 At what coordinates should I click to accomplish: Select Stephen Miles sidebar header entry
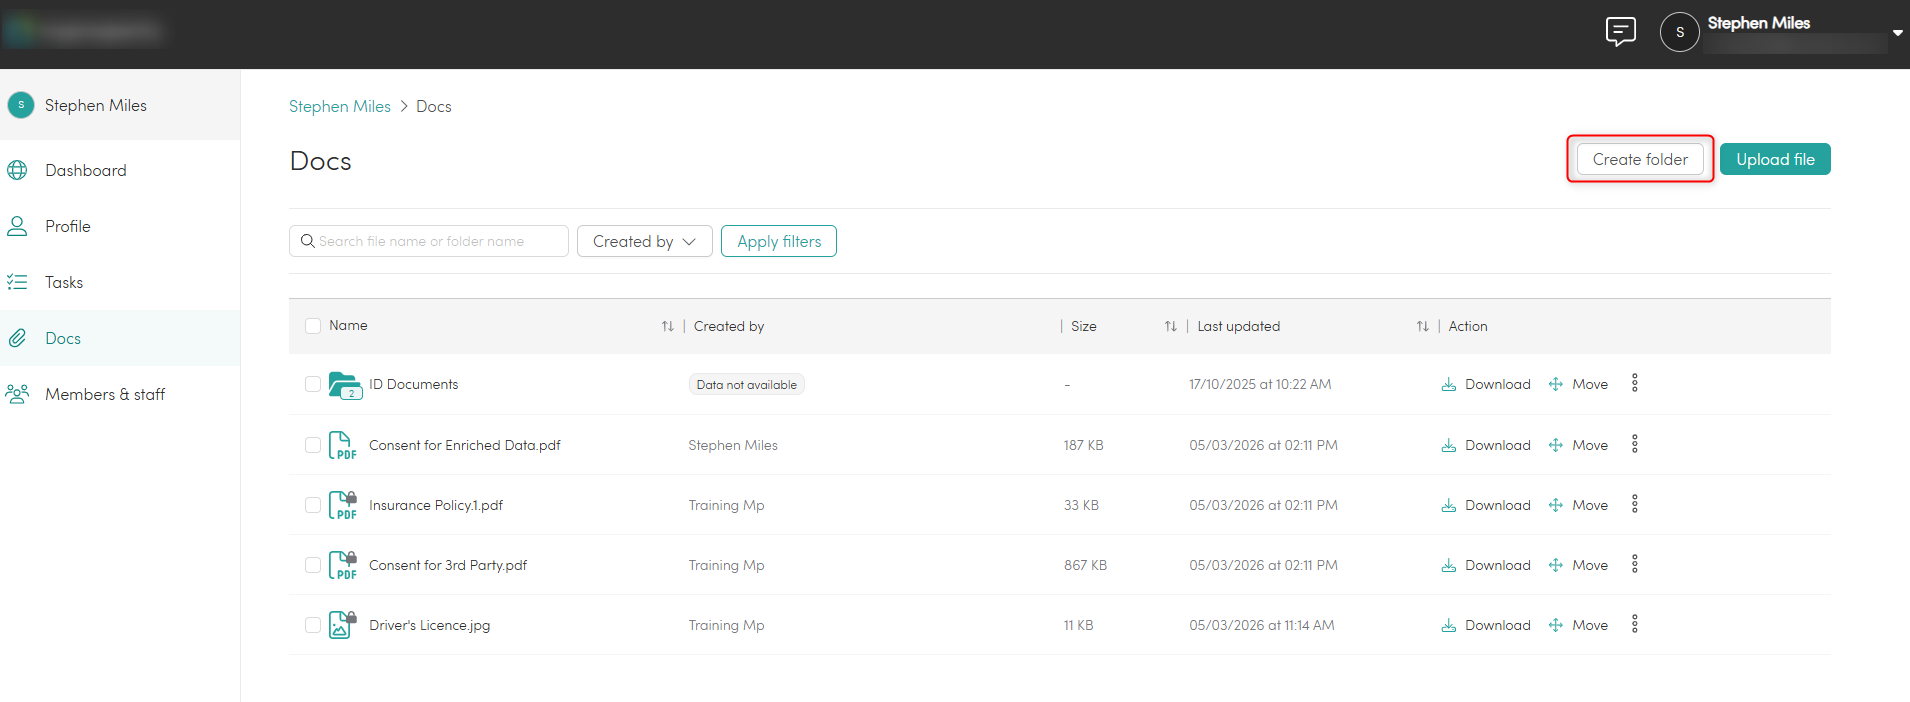tap(120, 105)
